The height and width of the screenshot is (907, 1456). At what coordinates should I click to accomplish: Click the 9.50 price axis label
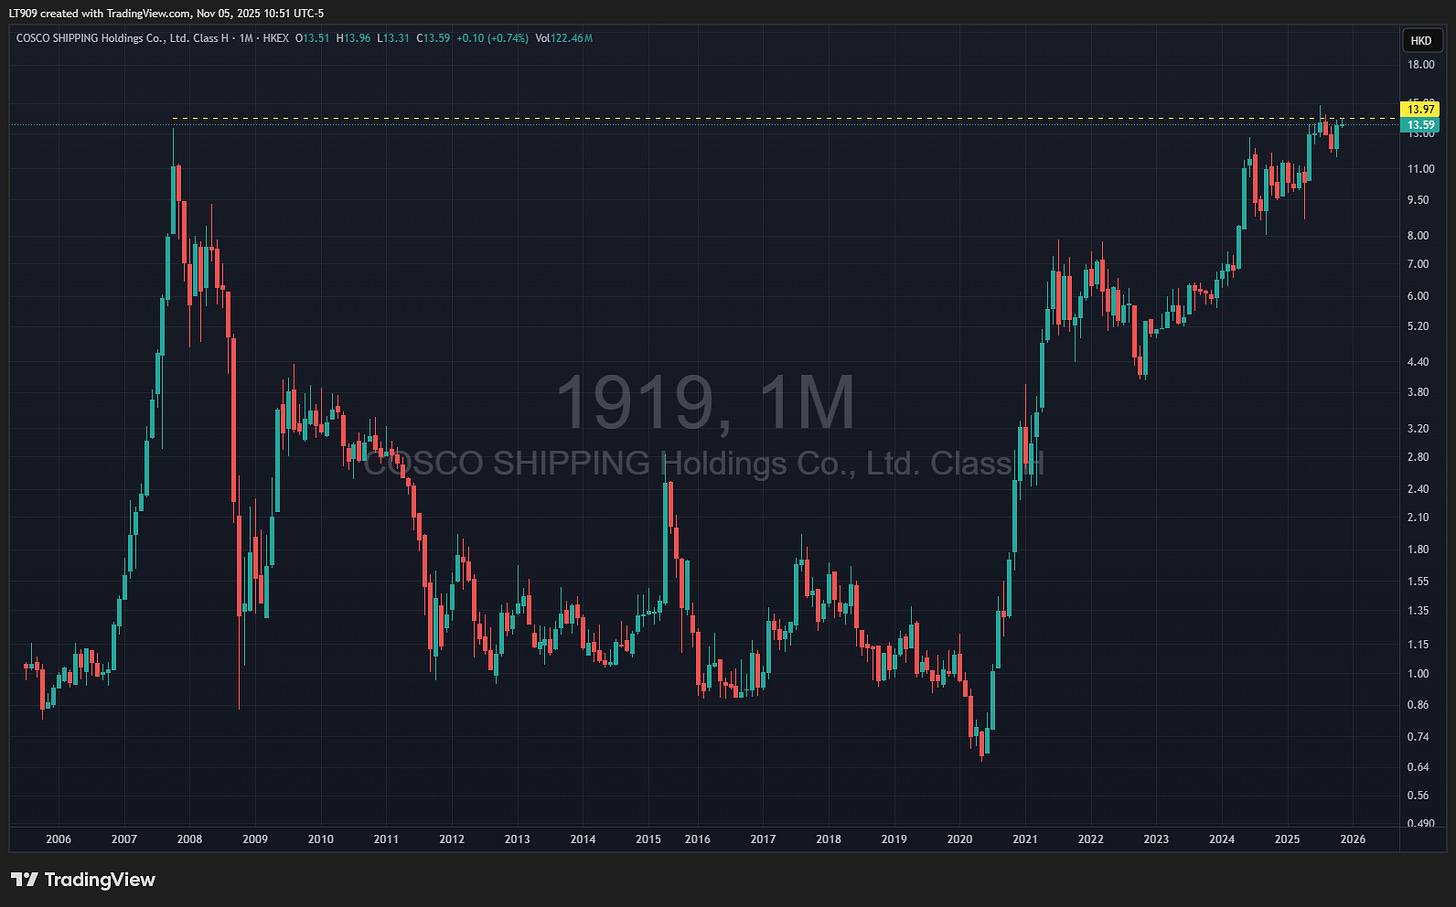[x=1419, y=200]
